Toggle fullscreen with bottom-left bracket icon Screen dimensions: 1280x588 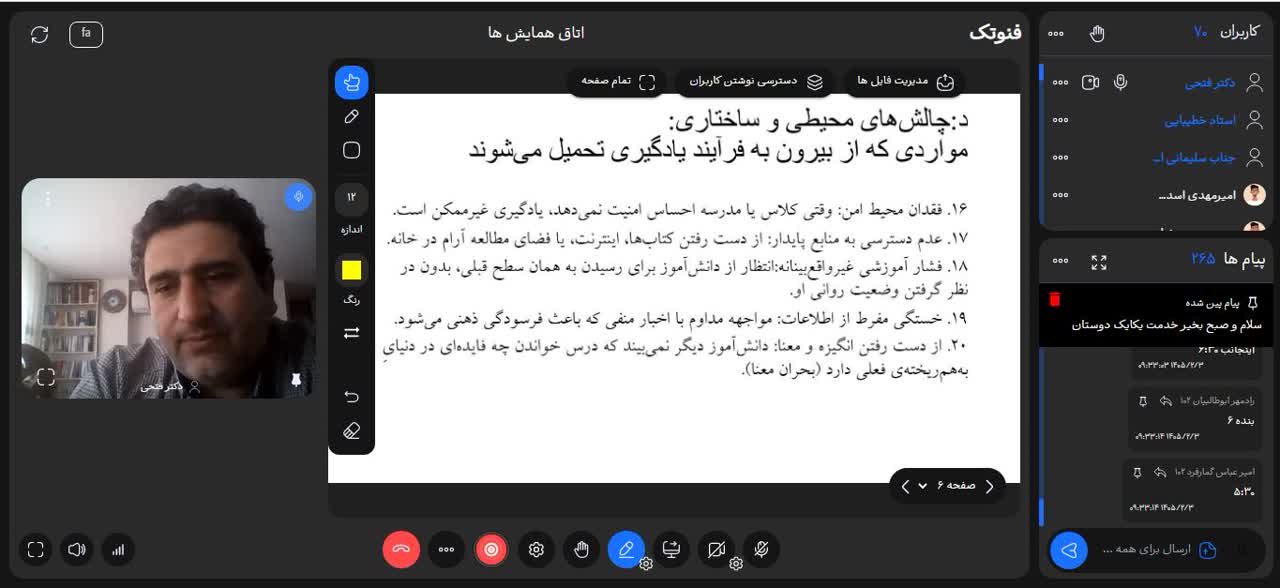pyautogui.click(x=36, y=549)
